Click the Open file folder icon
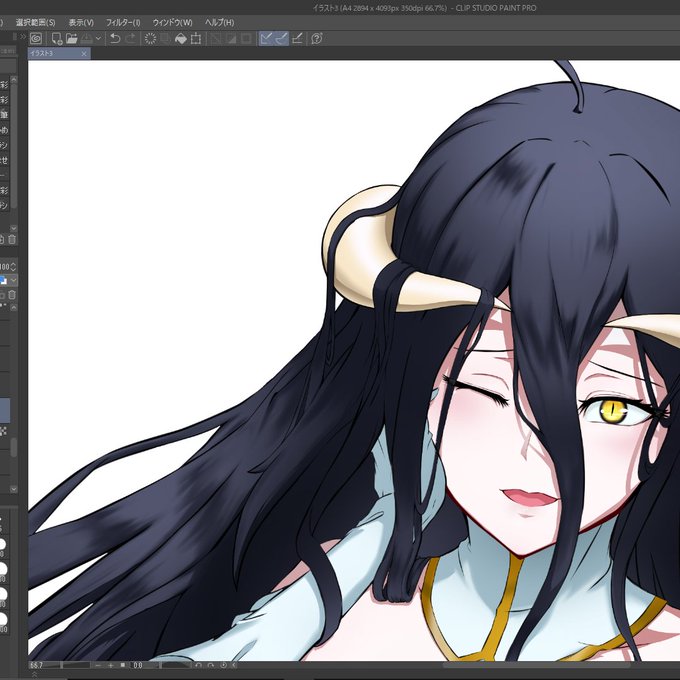The height and width of the screenshot is (680, 680). click(x=72, y=39)
